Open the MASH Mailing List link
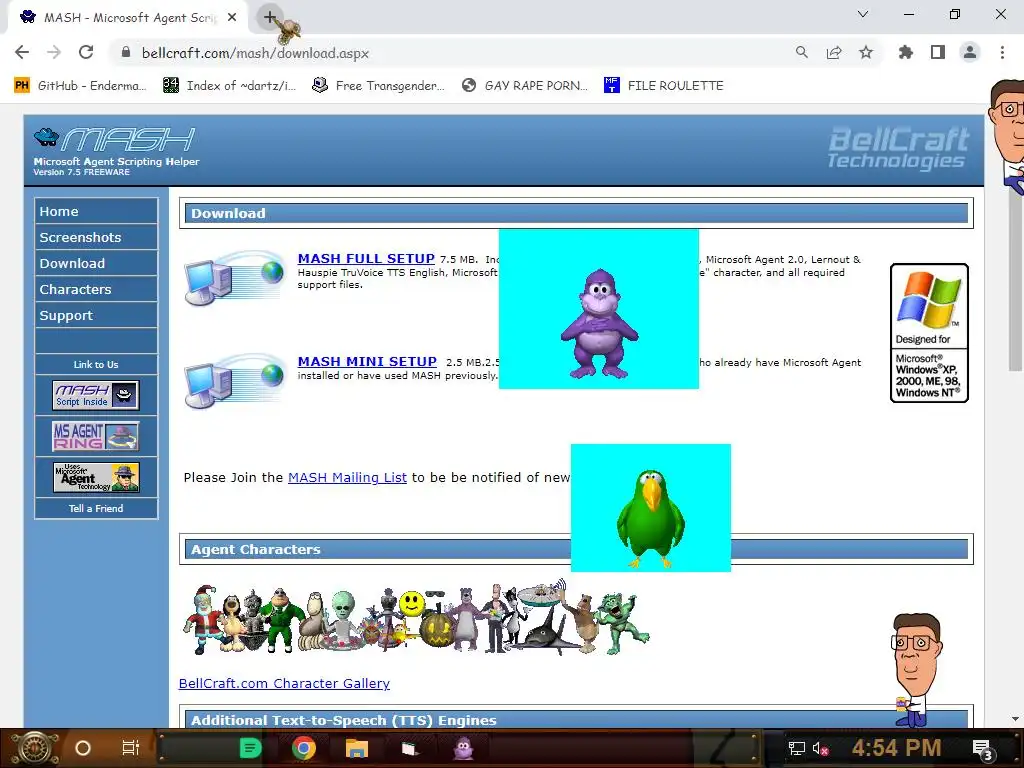Viewport: 1024px width, 768px height. click(347, 477)
